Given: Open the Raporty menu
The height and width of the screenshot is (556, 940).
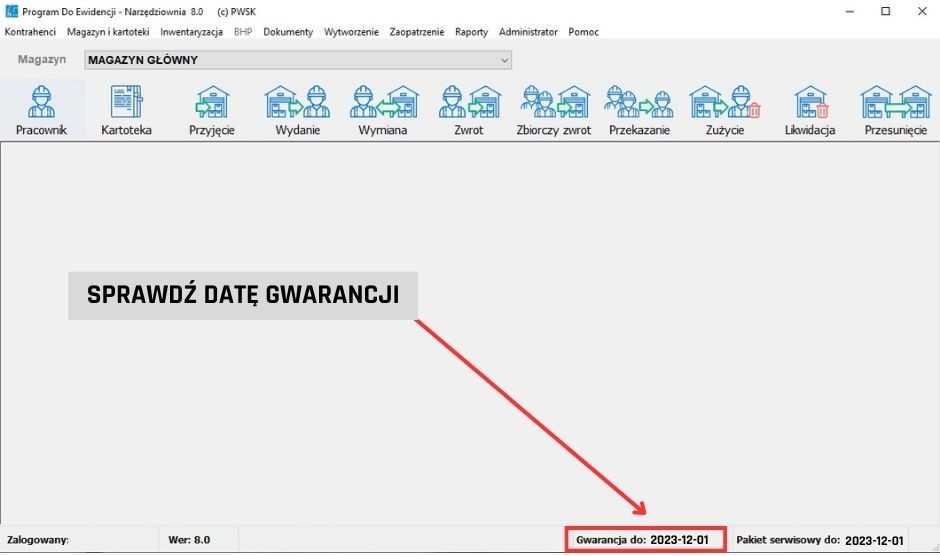Looking at the screenshot, I should pos(471,32).
